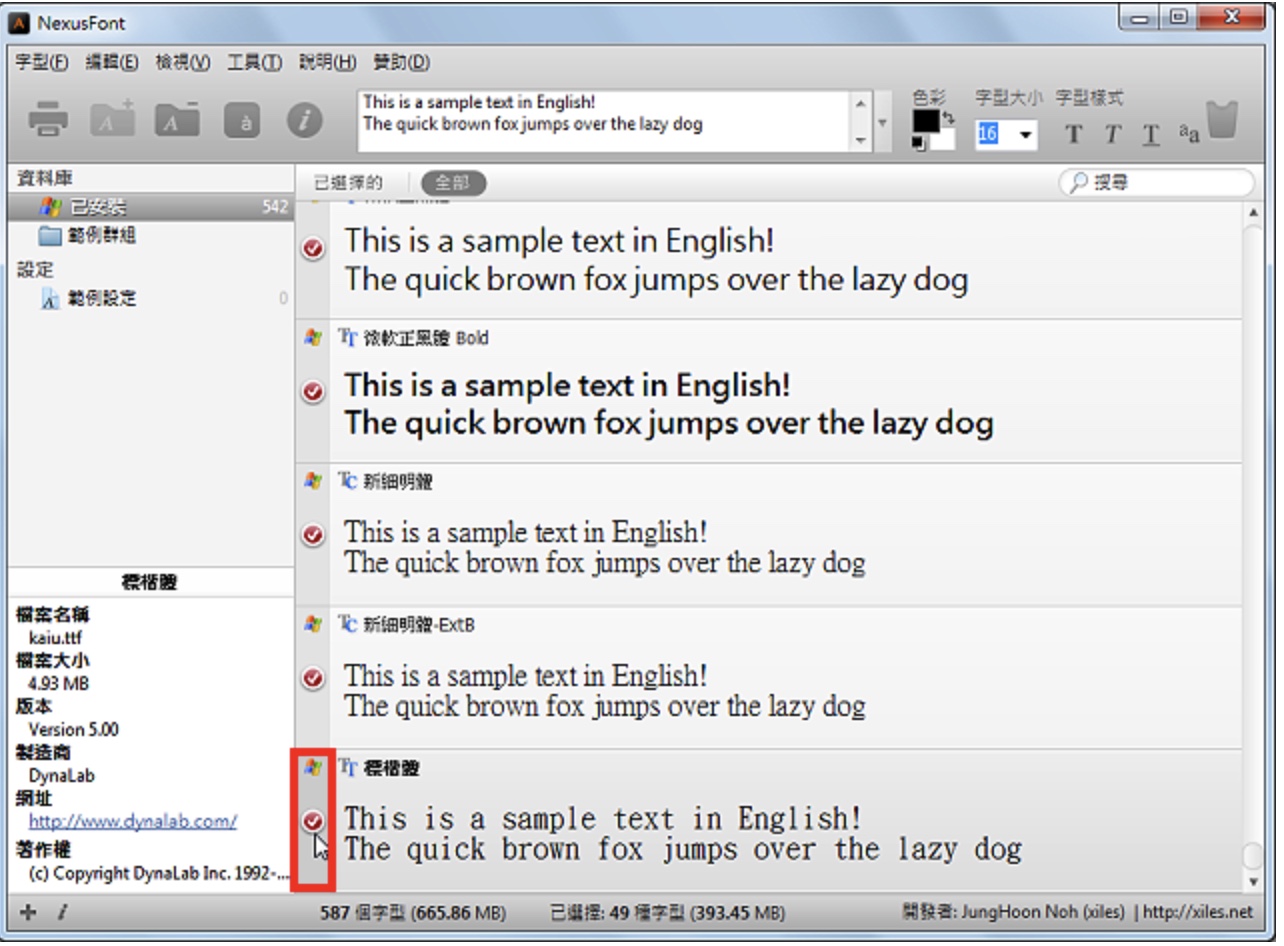The image size is (1284, 946).
Task: Open the 工具(T) menu
Action: tap(254, 62)
